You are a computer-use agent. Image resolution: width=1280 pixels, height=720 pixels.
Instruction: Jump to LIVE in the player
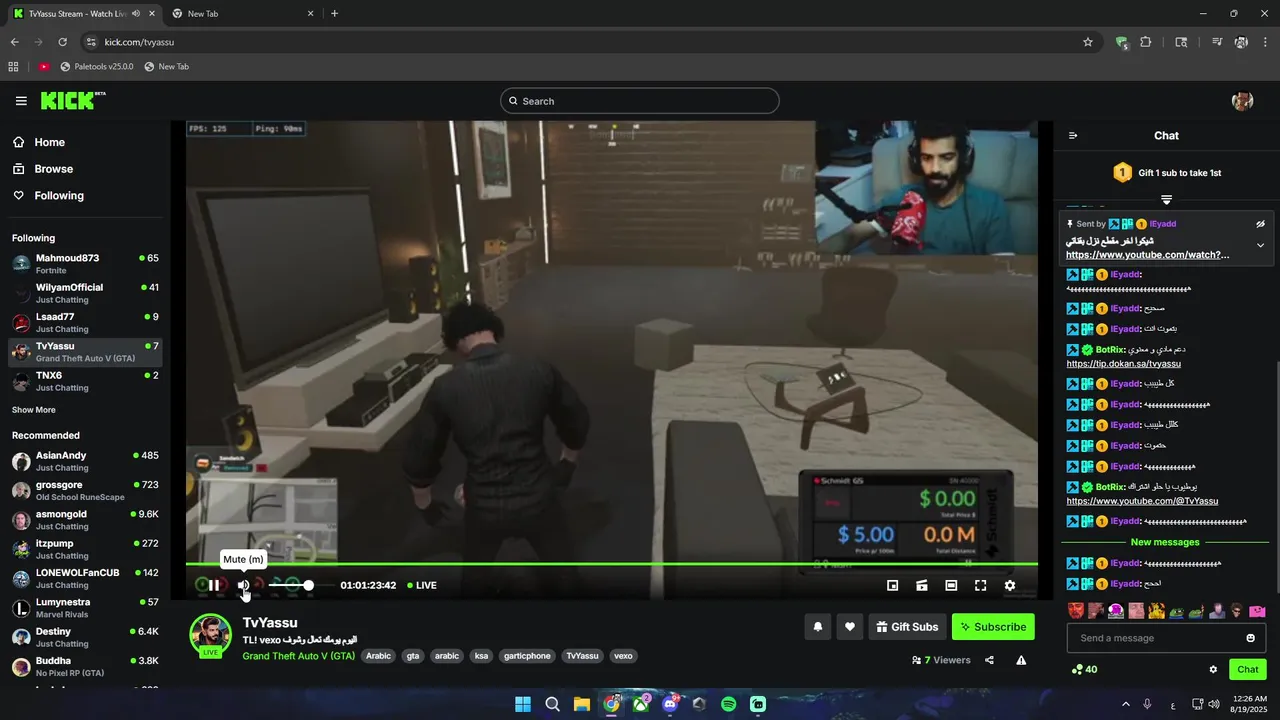(x=422, y=585)
